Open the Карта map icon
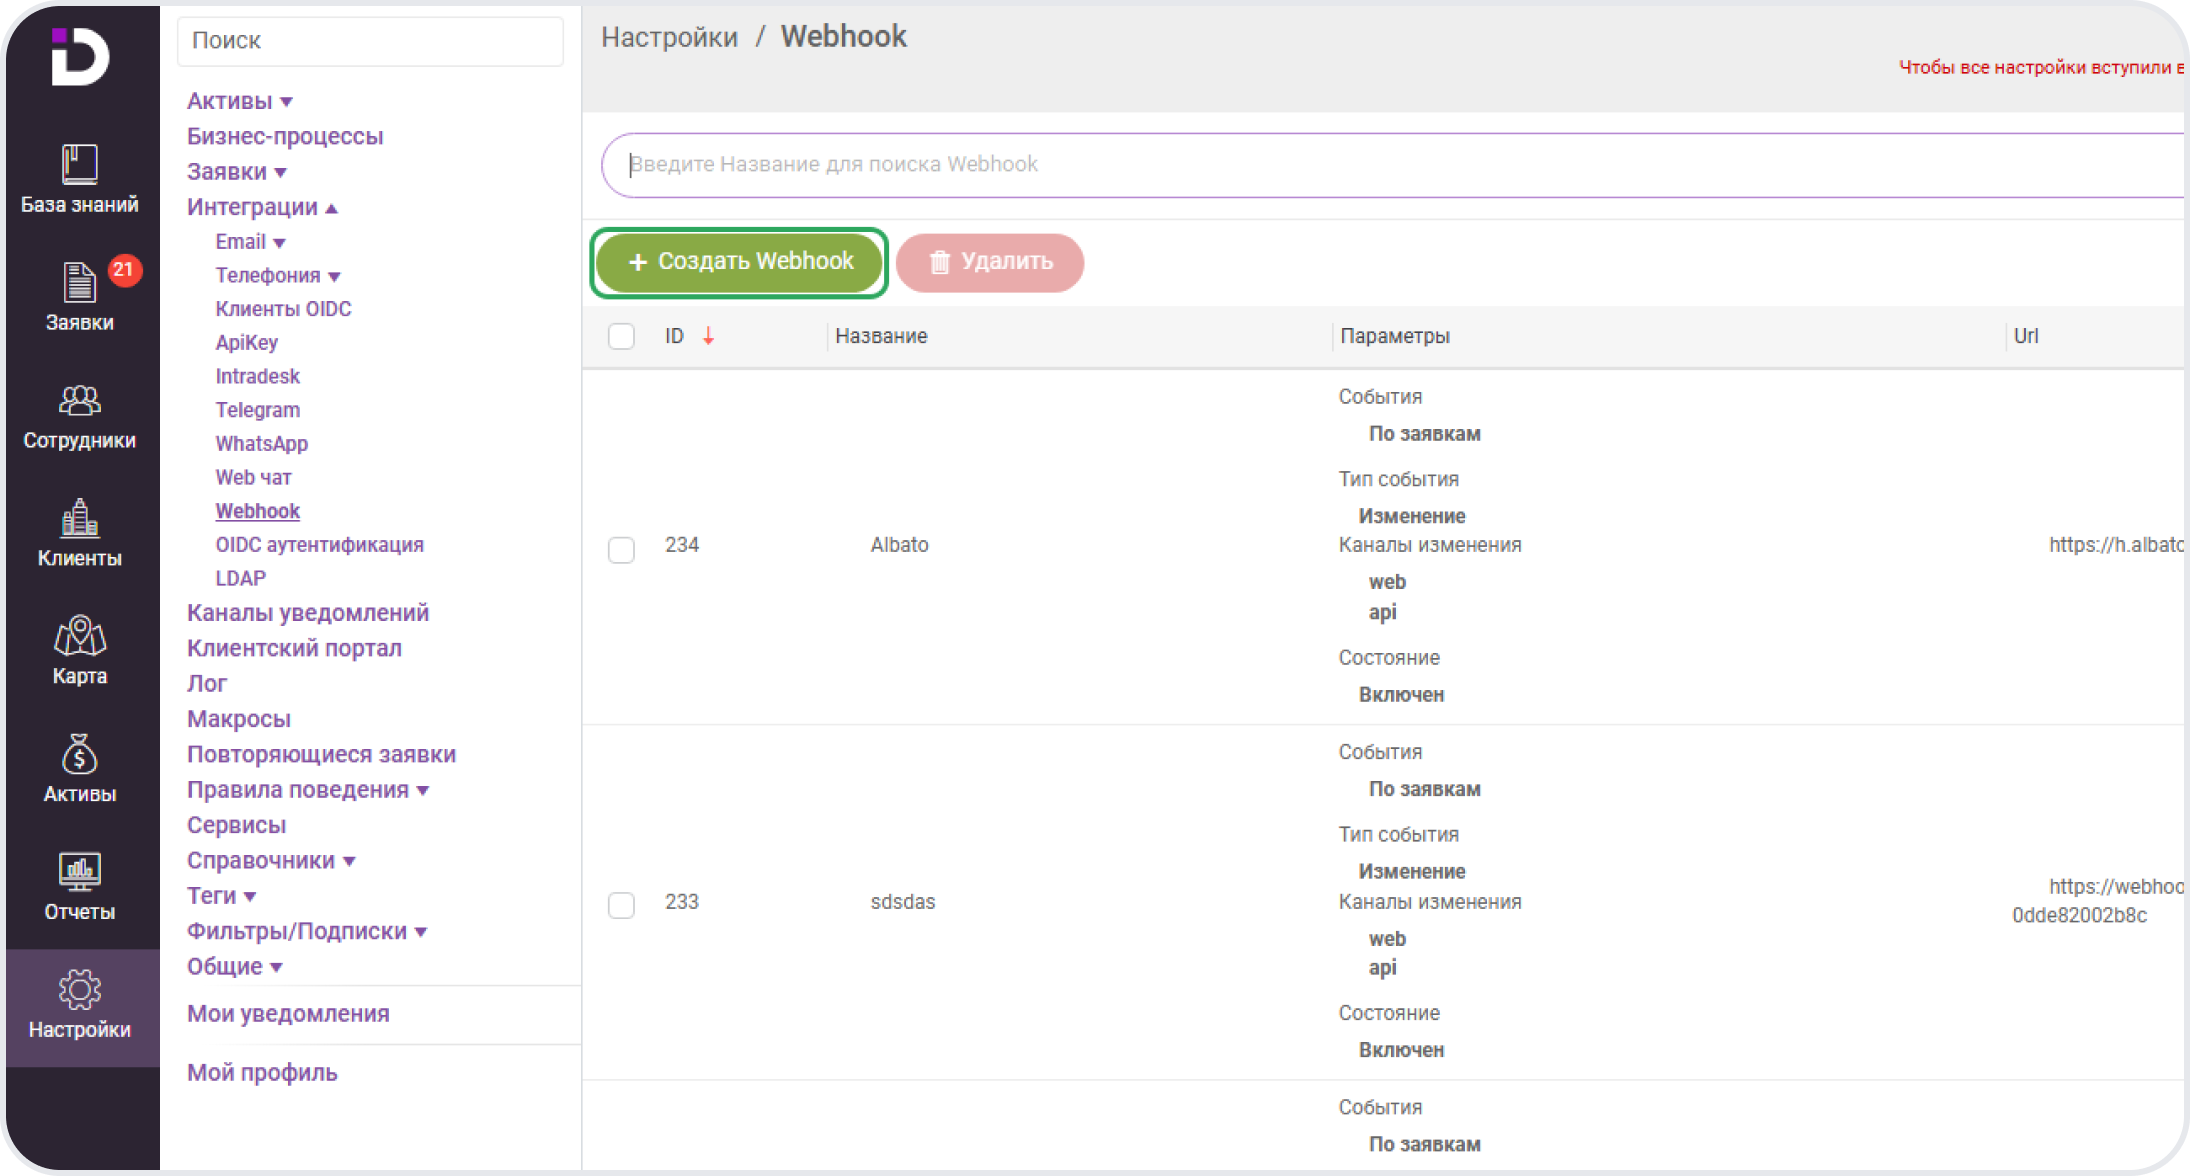Image resolution: width=2190 pixels, height=1176 pixels. pos(79,637)
